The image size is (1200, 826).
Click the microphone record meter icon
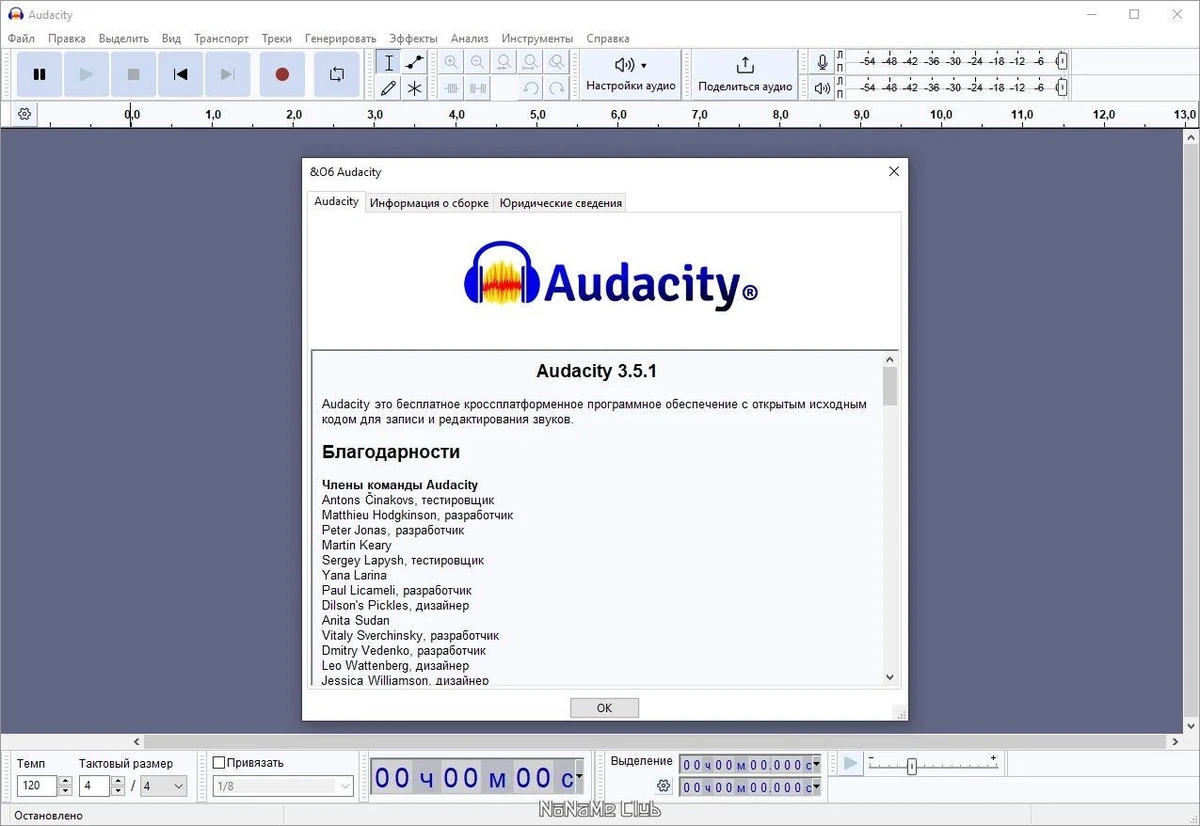tap(822, 62)
